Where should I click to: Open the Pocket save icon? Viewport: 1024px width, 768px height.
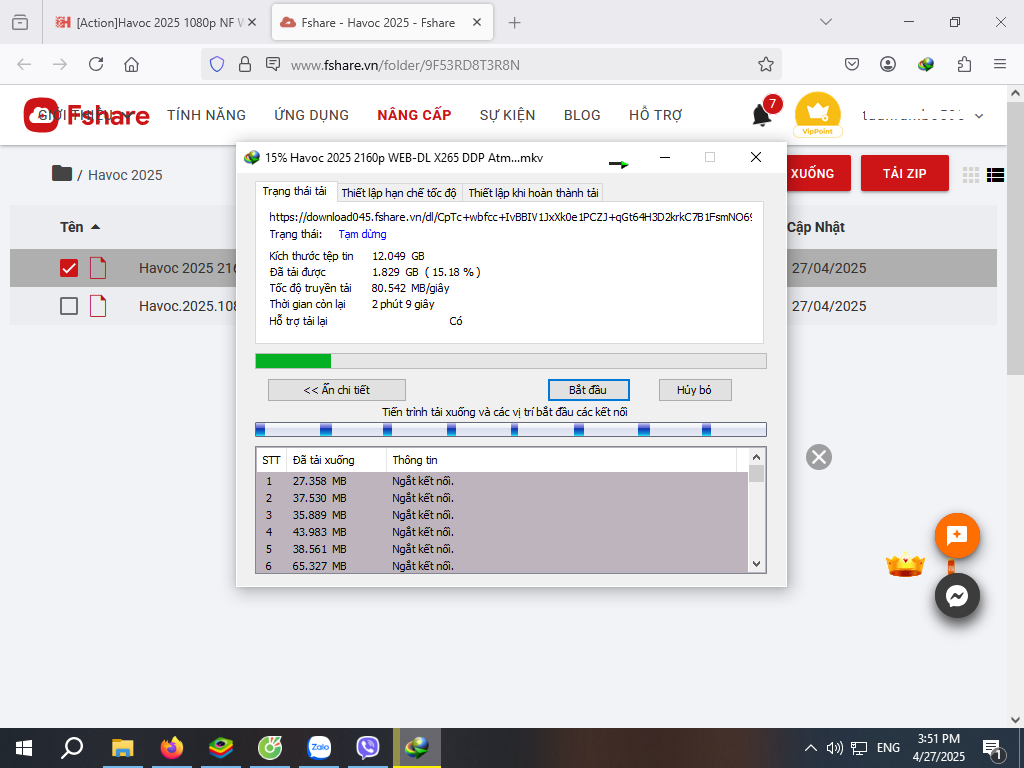coord(852,64)
